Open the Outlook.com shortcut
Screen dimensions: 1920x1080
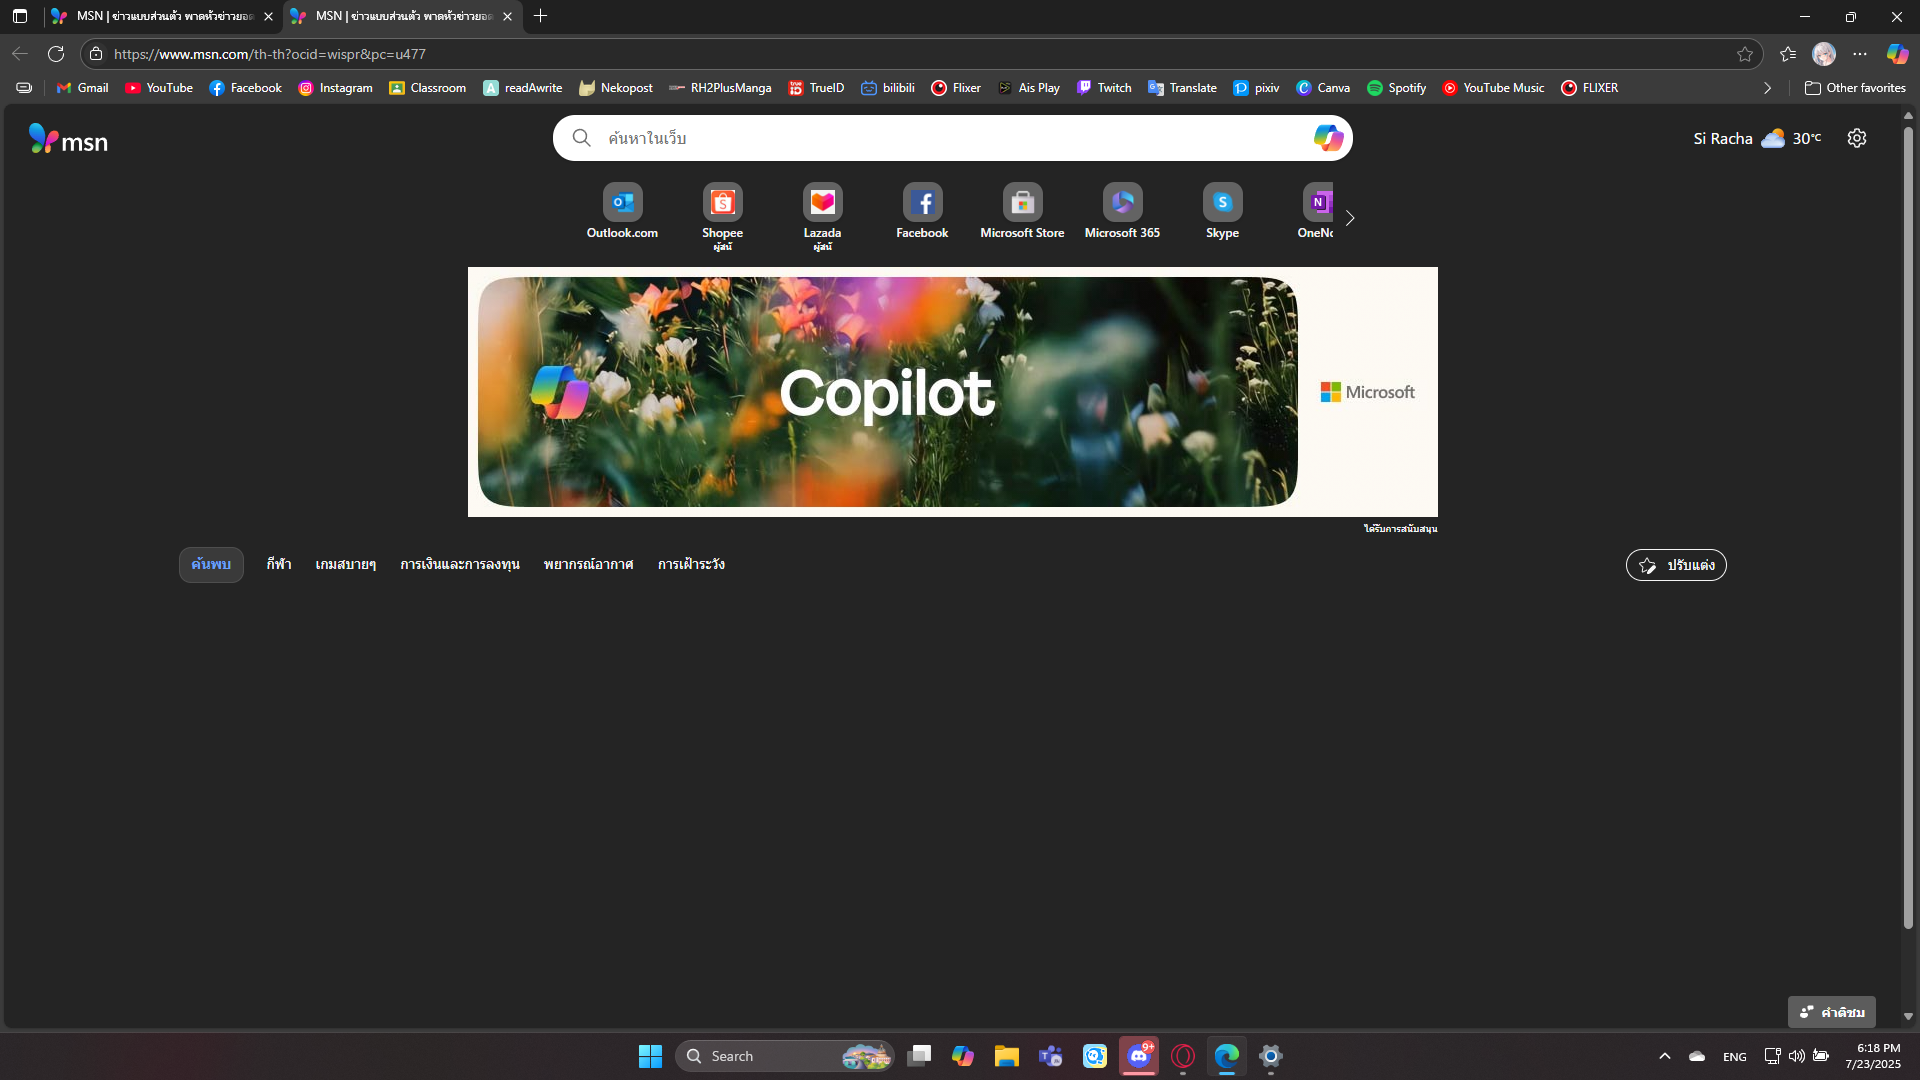click(622, 212)
